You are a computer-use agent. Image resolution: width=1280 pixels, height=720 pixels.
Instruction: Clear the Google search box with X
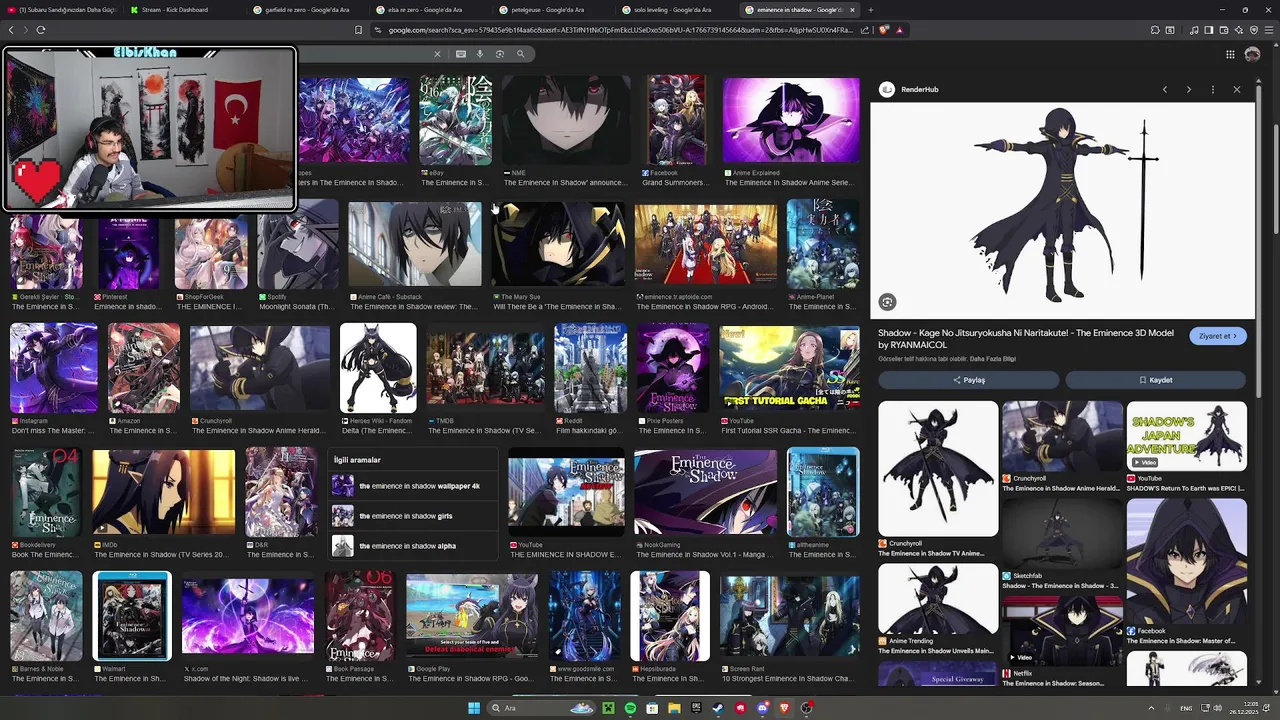(x=437, y=54)
